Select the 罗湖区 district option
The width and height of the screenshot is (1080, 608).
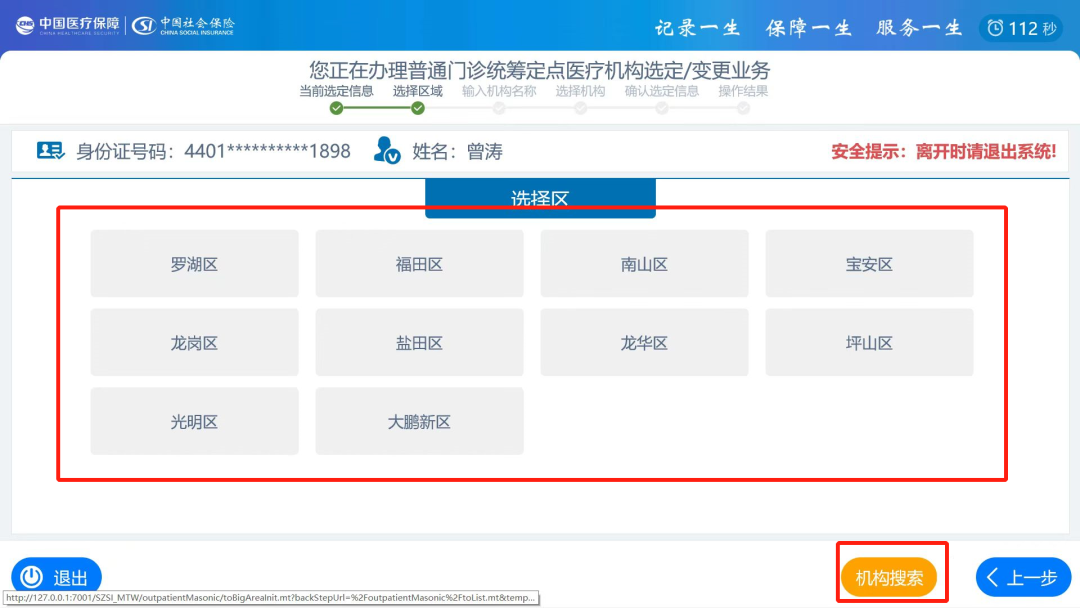point(194,263)
